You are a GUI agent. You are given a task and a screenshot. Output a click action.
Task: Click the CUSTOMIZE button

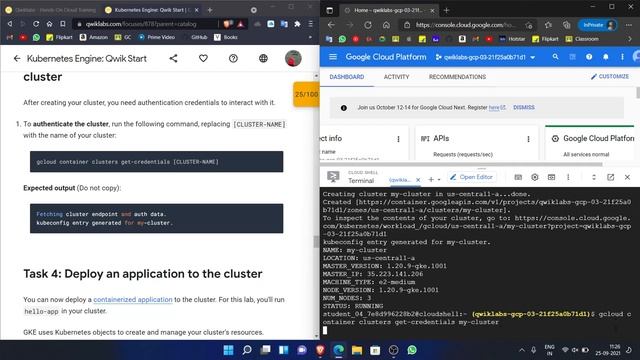(x=610, y=76)
